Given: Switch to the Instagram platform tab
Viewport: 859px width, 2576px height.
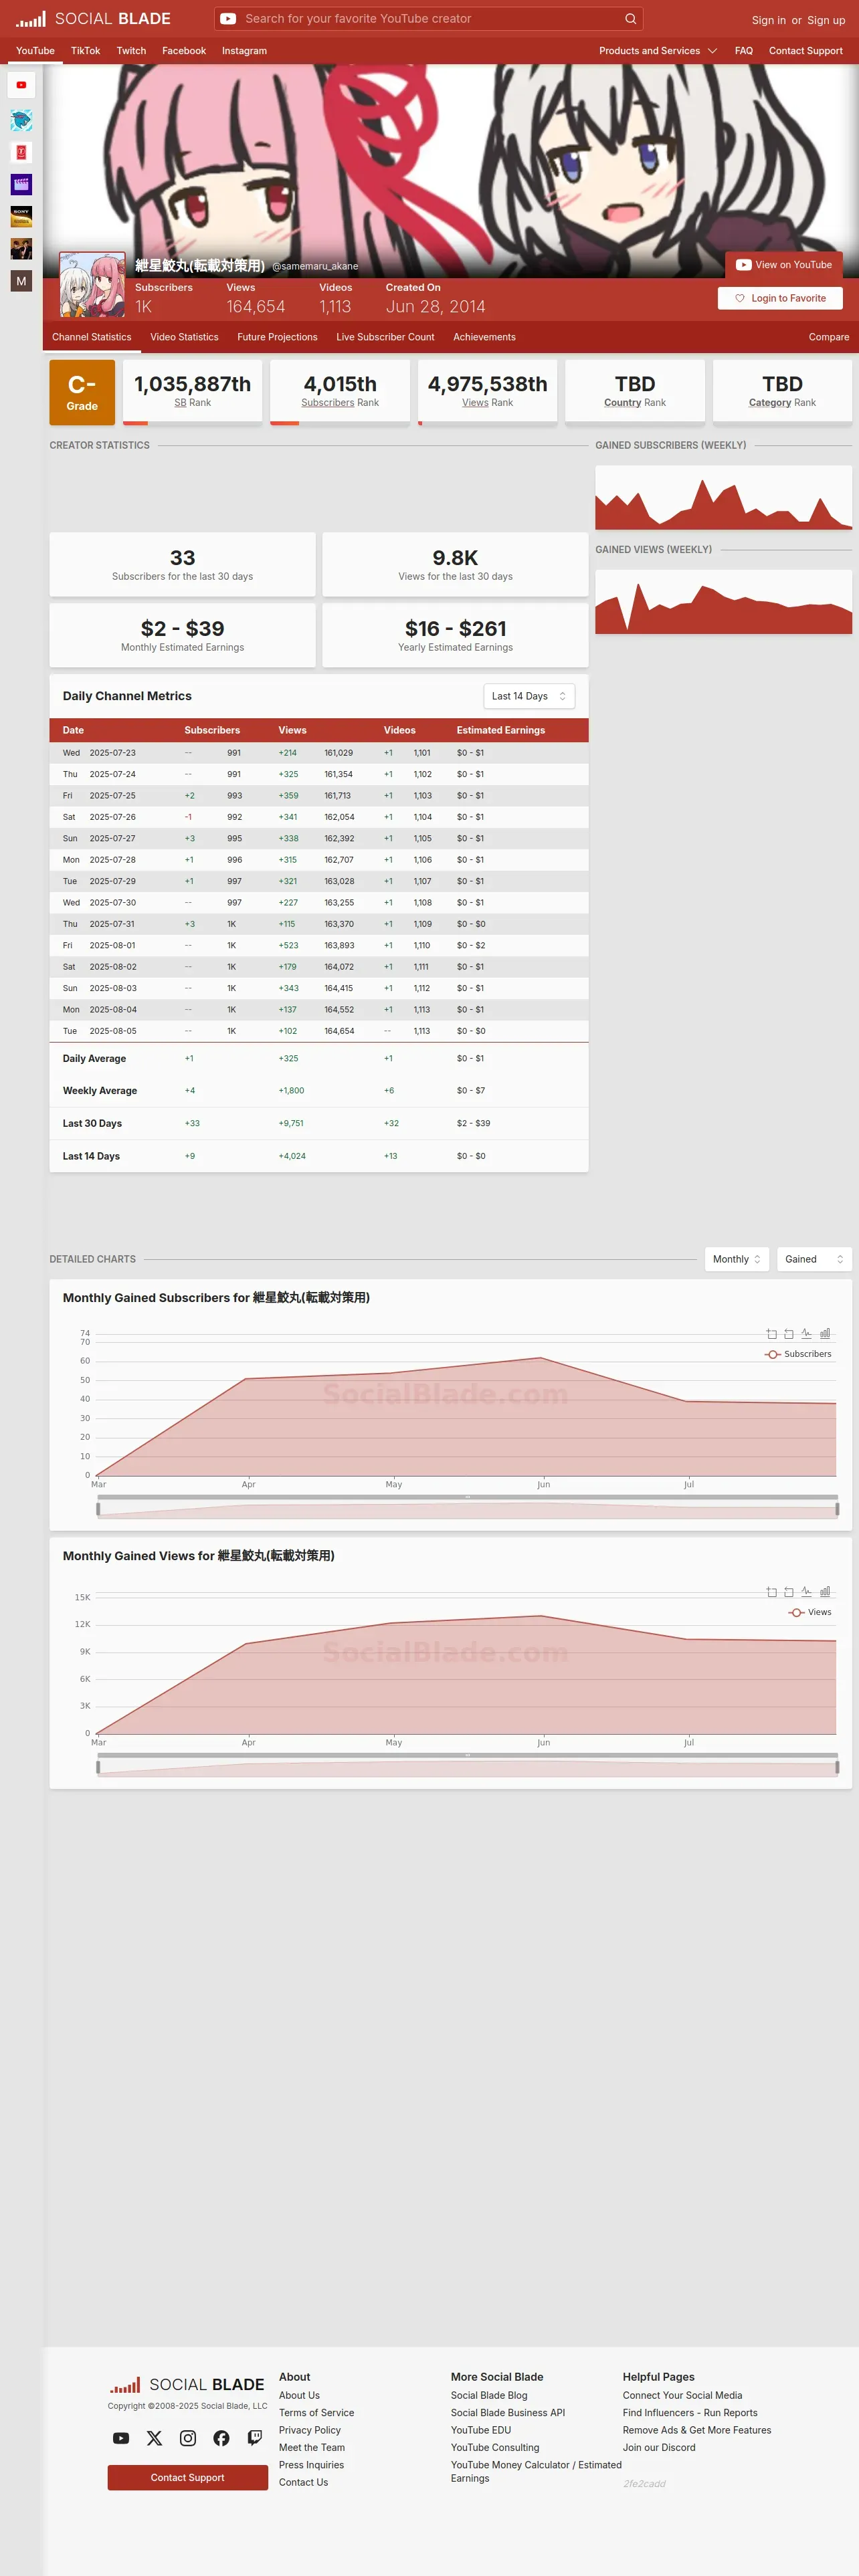Looking at the screenshot, I should click(x=244, y=51).
